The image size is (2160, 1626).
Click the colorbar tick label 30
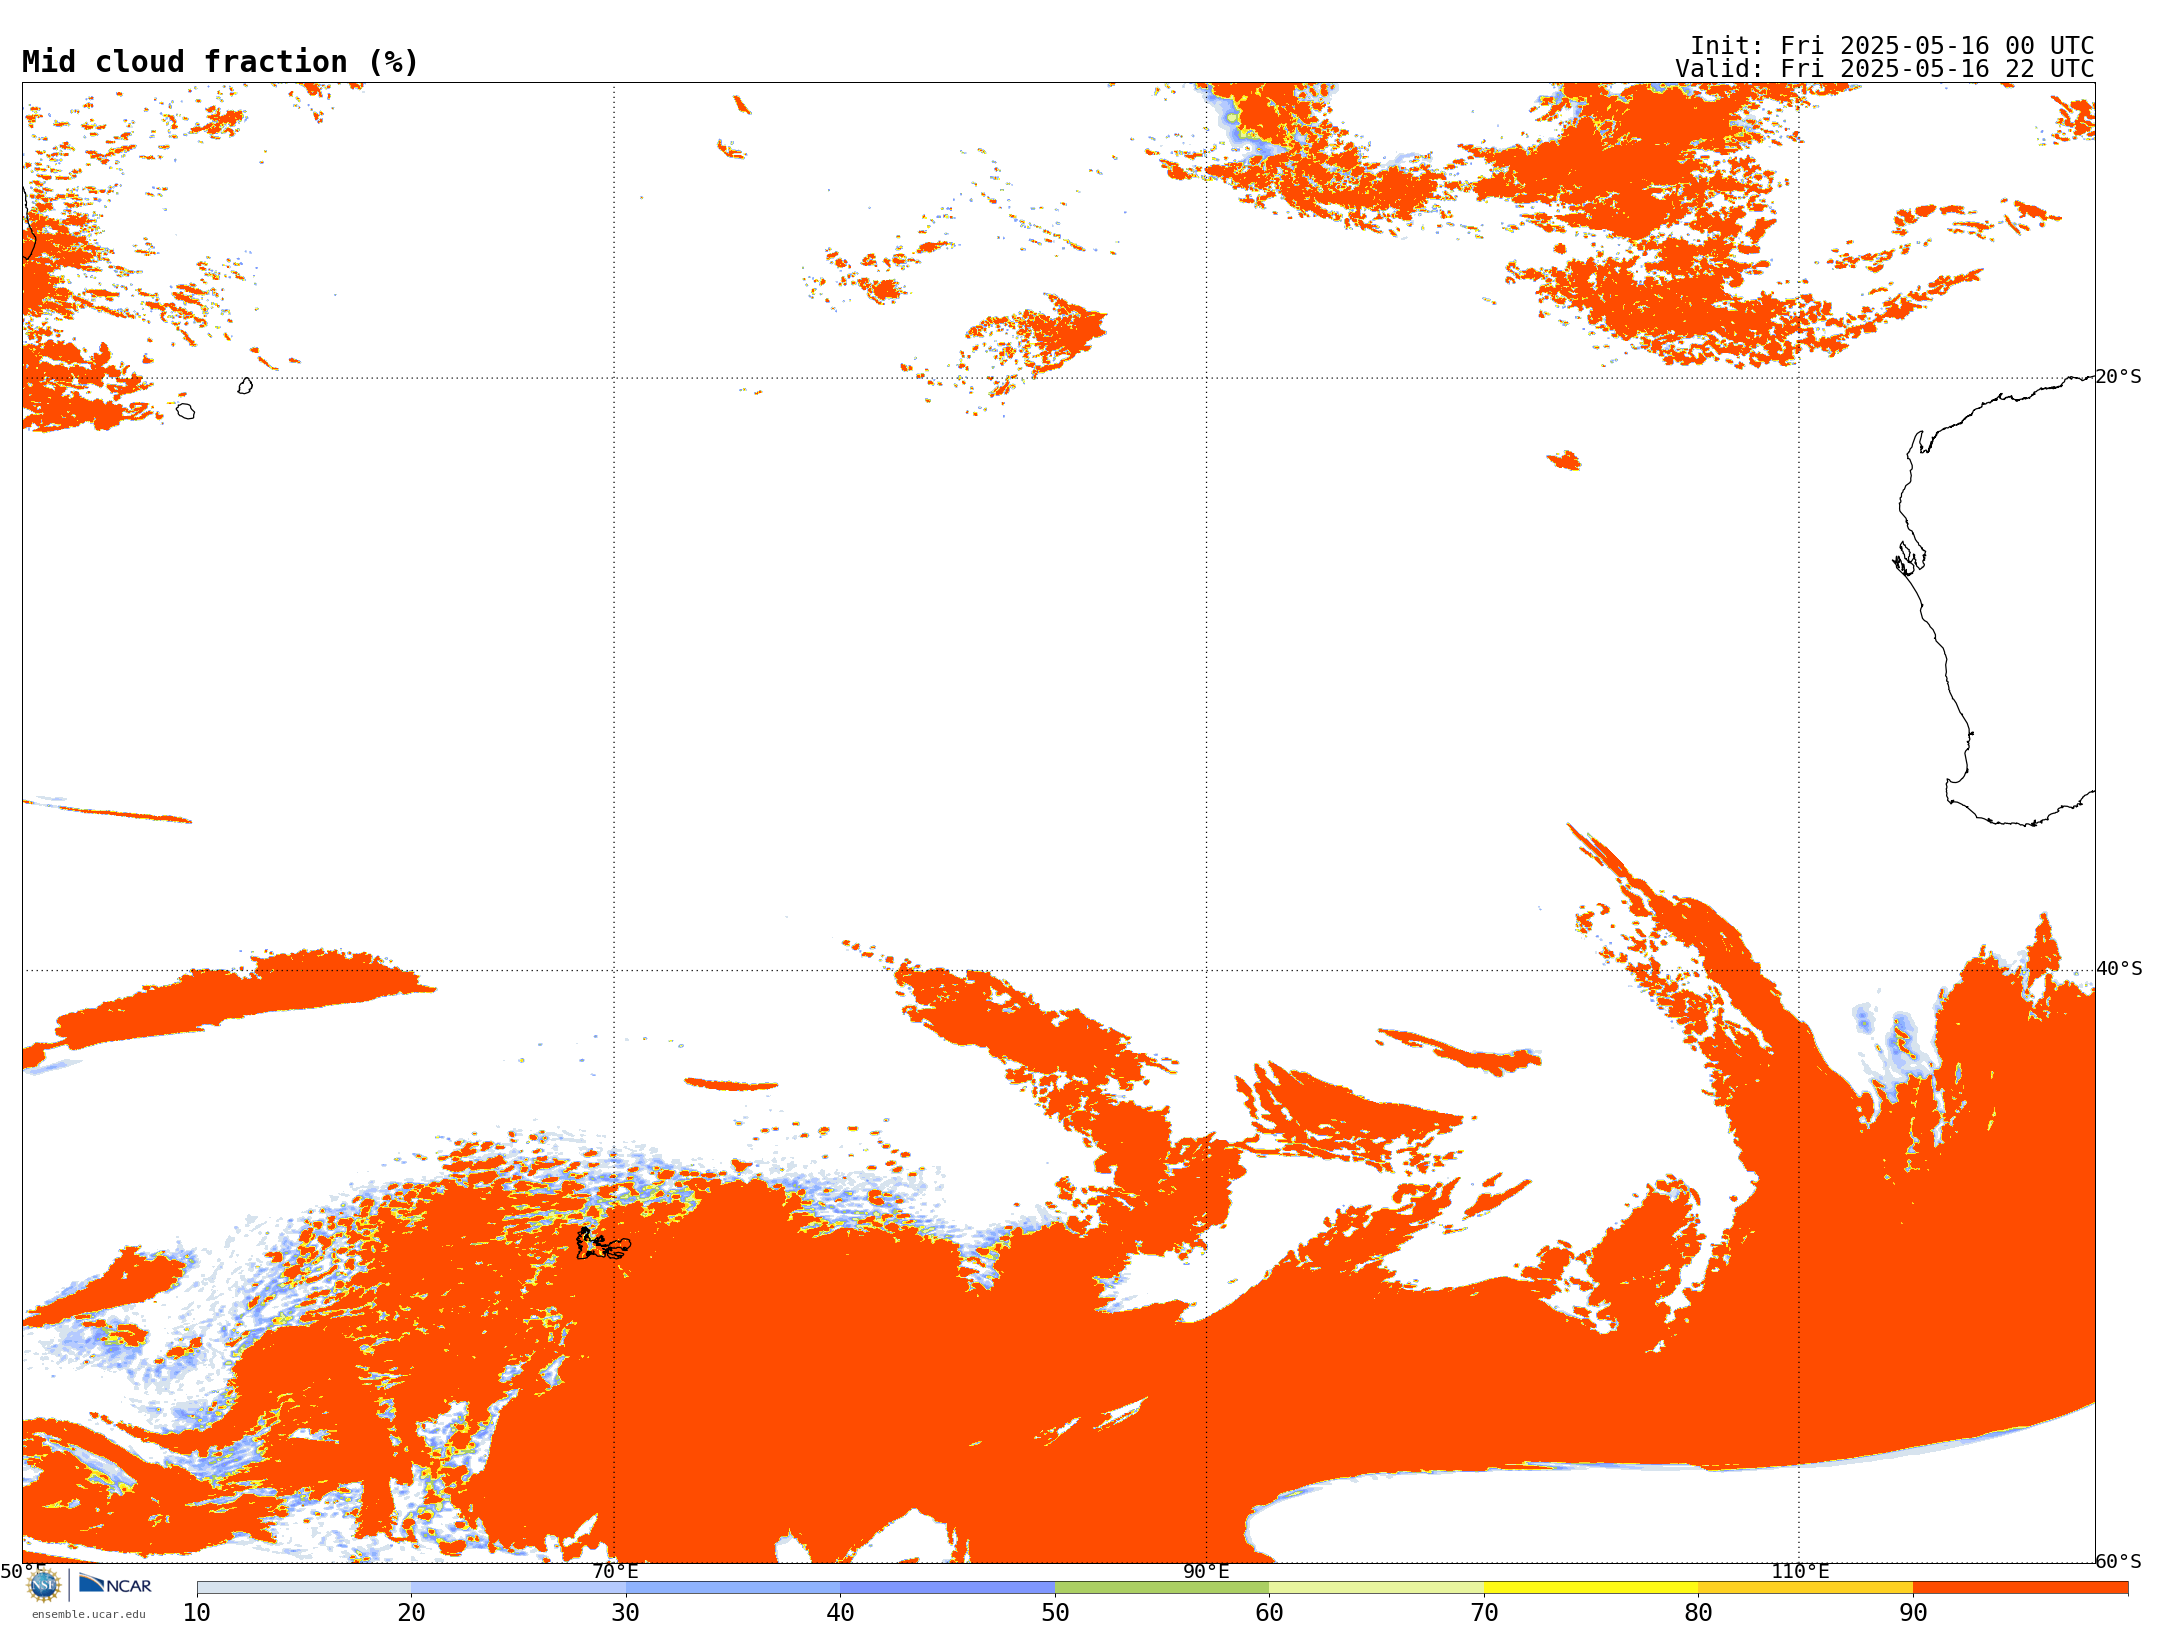click(x=626, y=1613)
